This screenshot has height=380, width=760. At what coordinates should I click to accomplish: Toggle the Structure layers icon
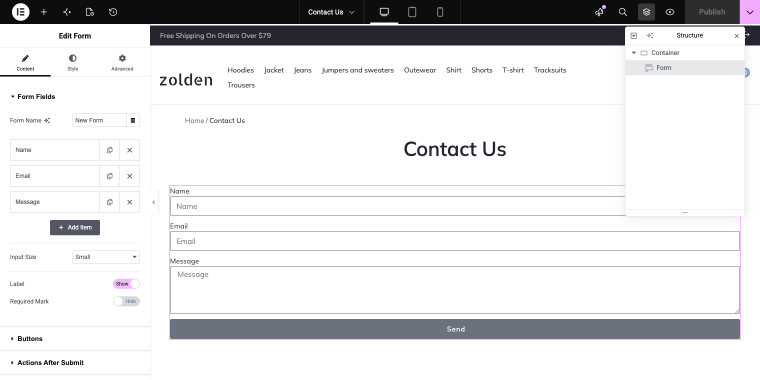tap(646, 12)
